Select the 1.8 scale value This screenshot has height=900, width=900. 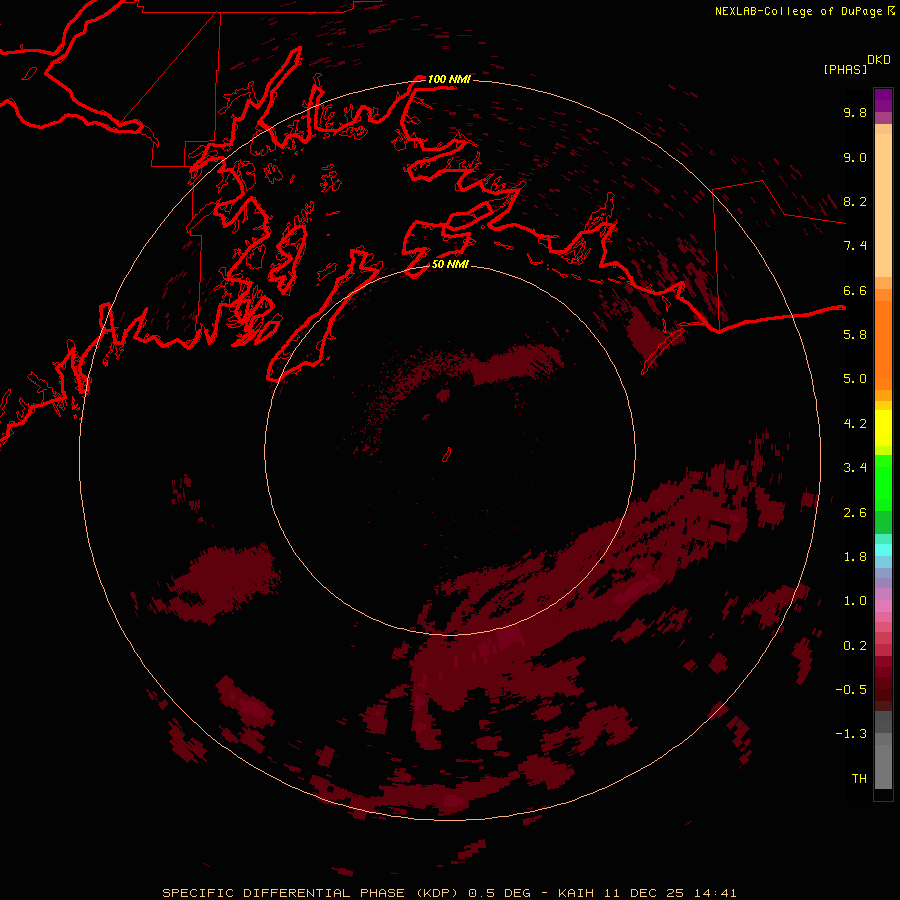point(855,557)
